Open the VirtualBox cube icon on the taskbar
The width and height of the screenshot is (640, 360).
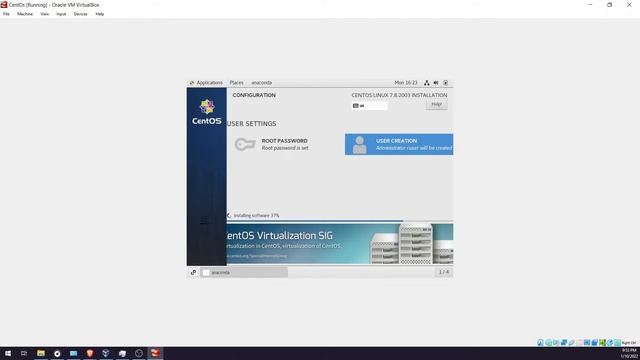[x=106, y=353]
